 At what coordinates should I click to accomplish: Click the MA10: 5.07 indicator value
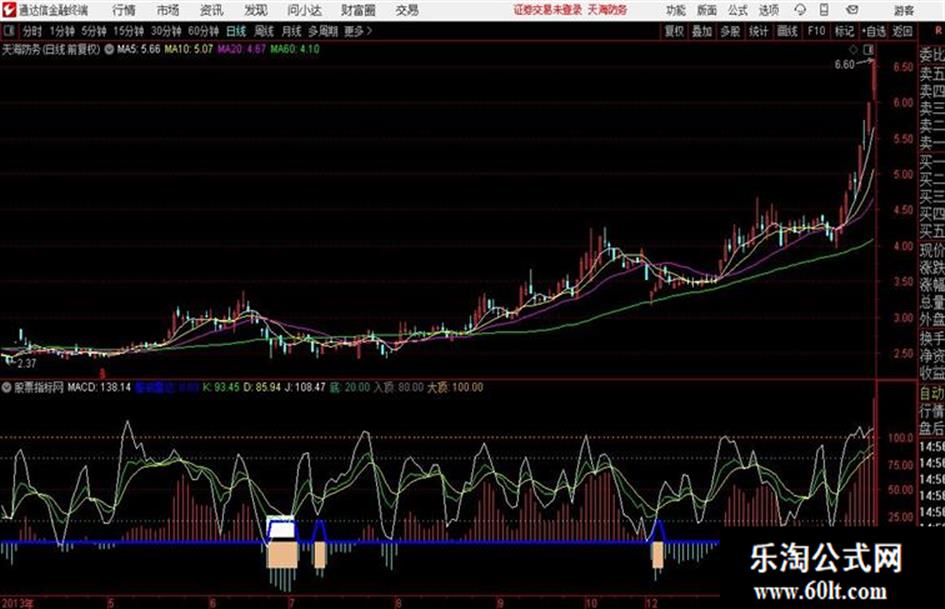[x=189, y=49]
